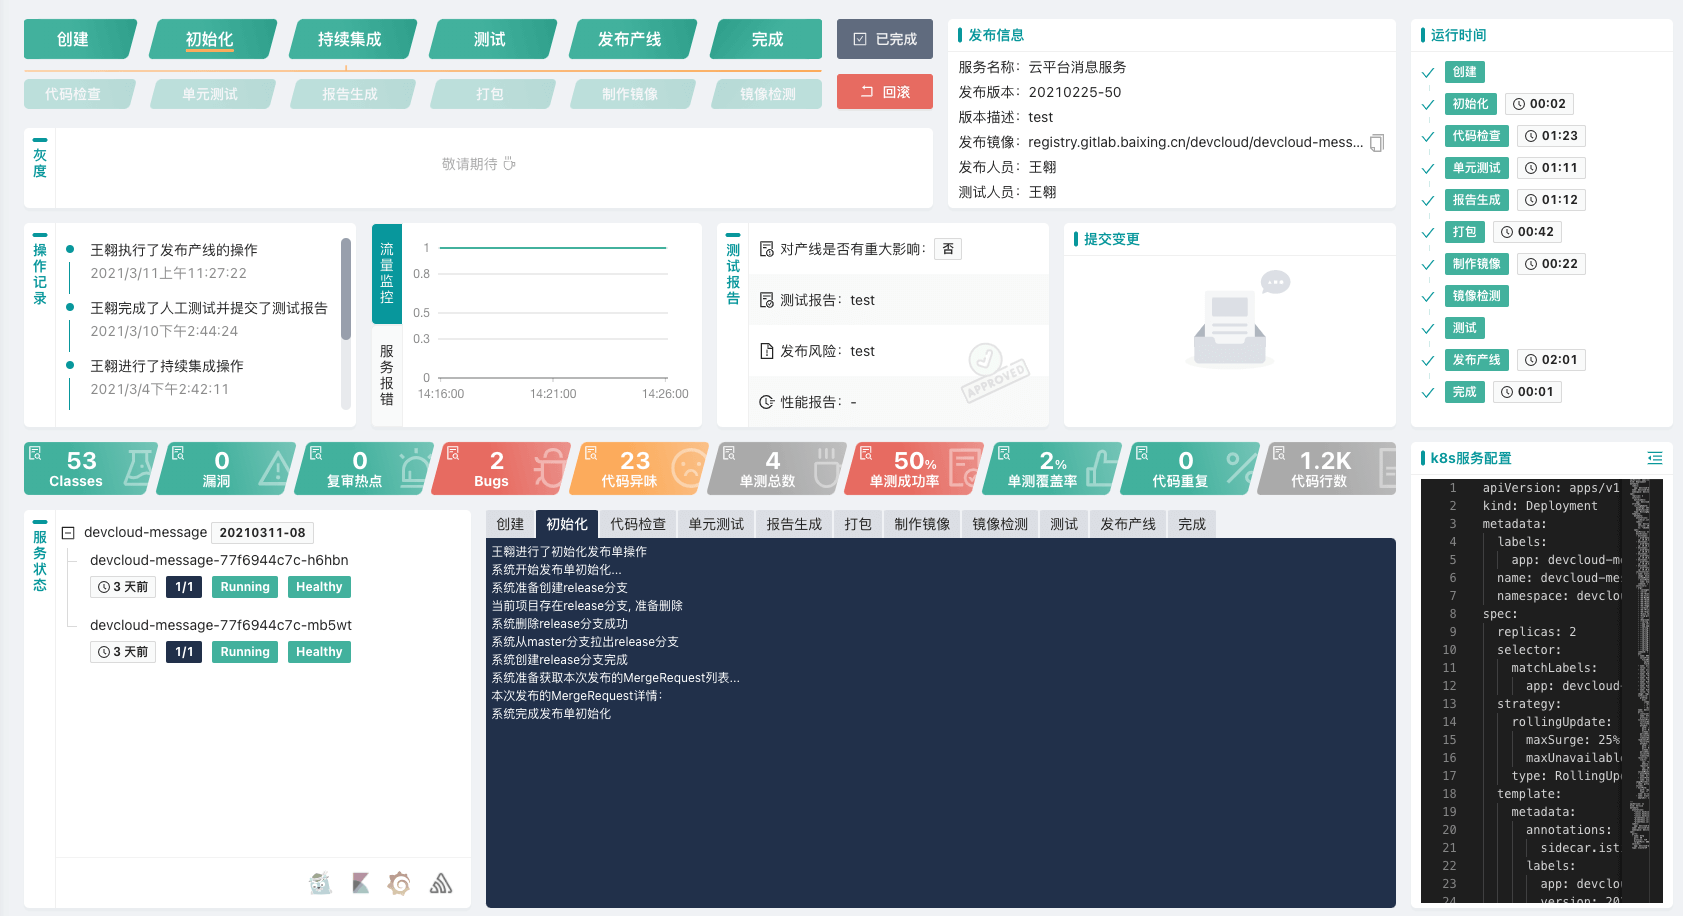Image resolution: width=1683 pixels, height=916 pixels.
Task: Copy the release image registry URL
Action: tap(1377, 143)
